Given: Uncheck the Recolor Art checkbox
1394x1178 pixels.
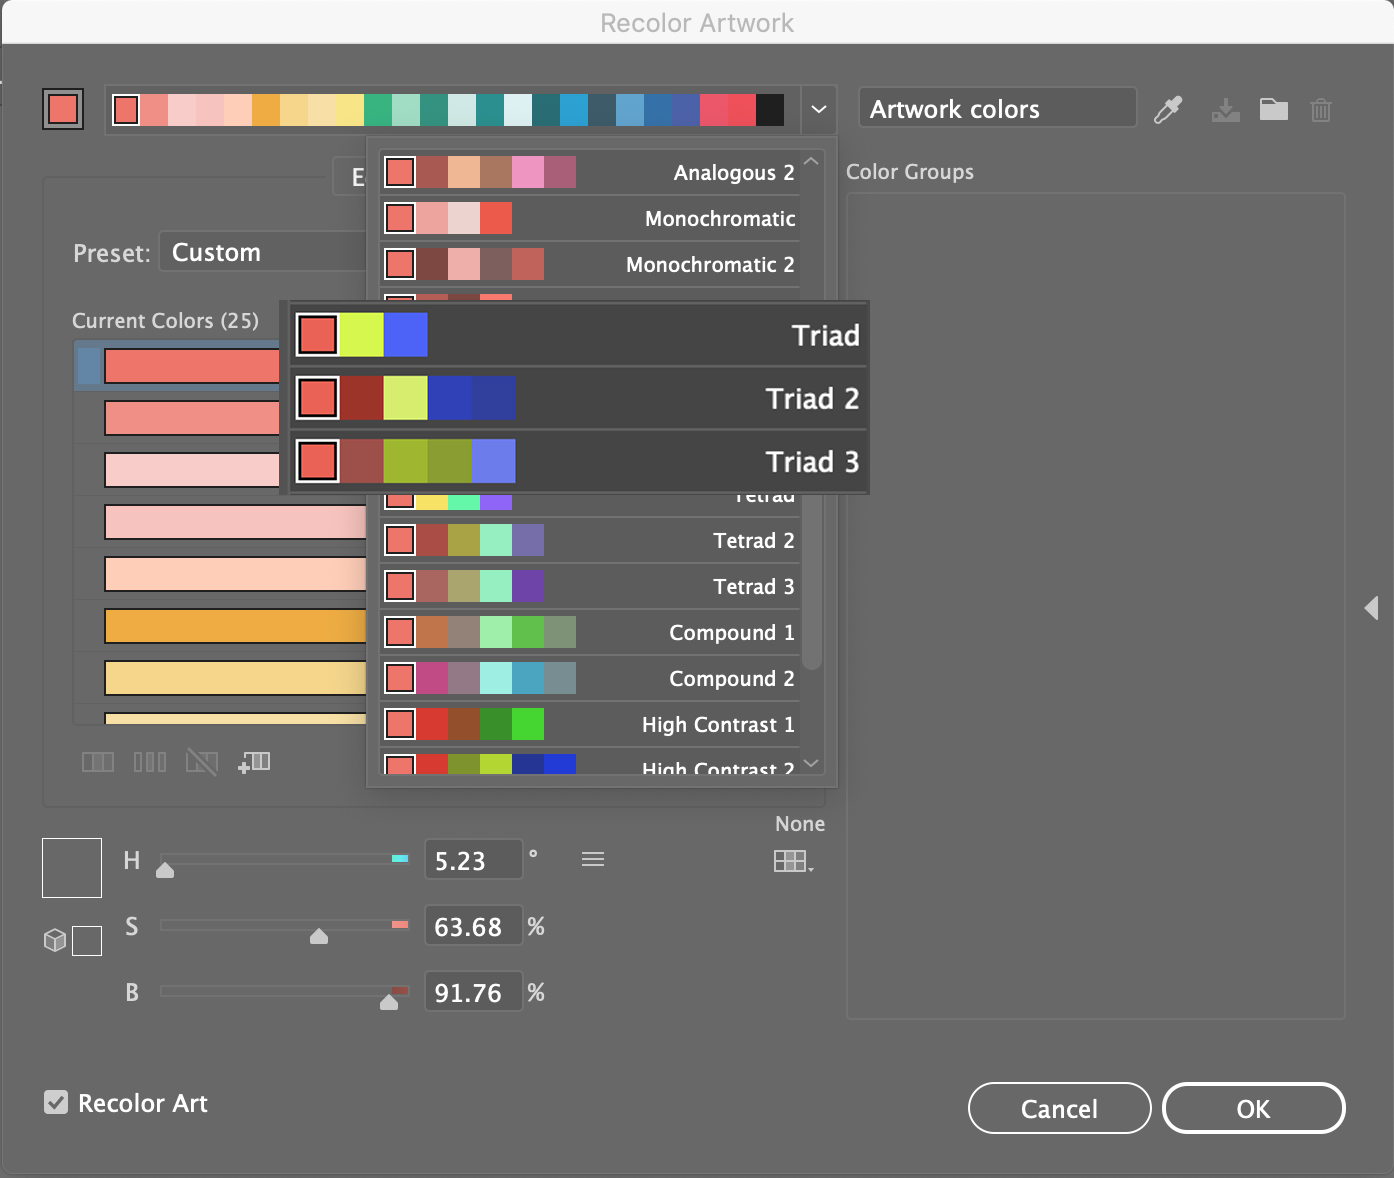Looking at the screenshot, I should click(x=57, y=1102).
